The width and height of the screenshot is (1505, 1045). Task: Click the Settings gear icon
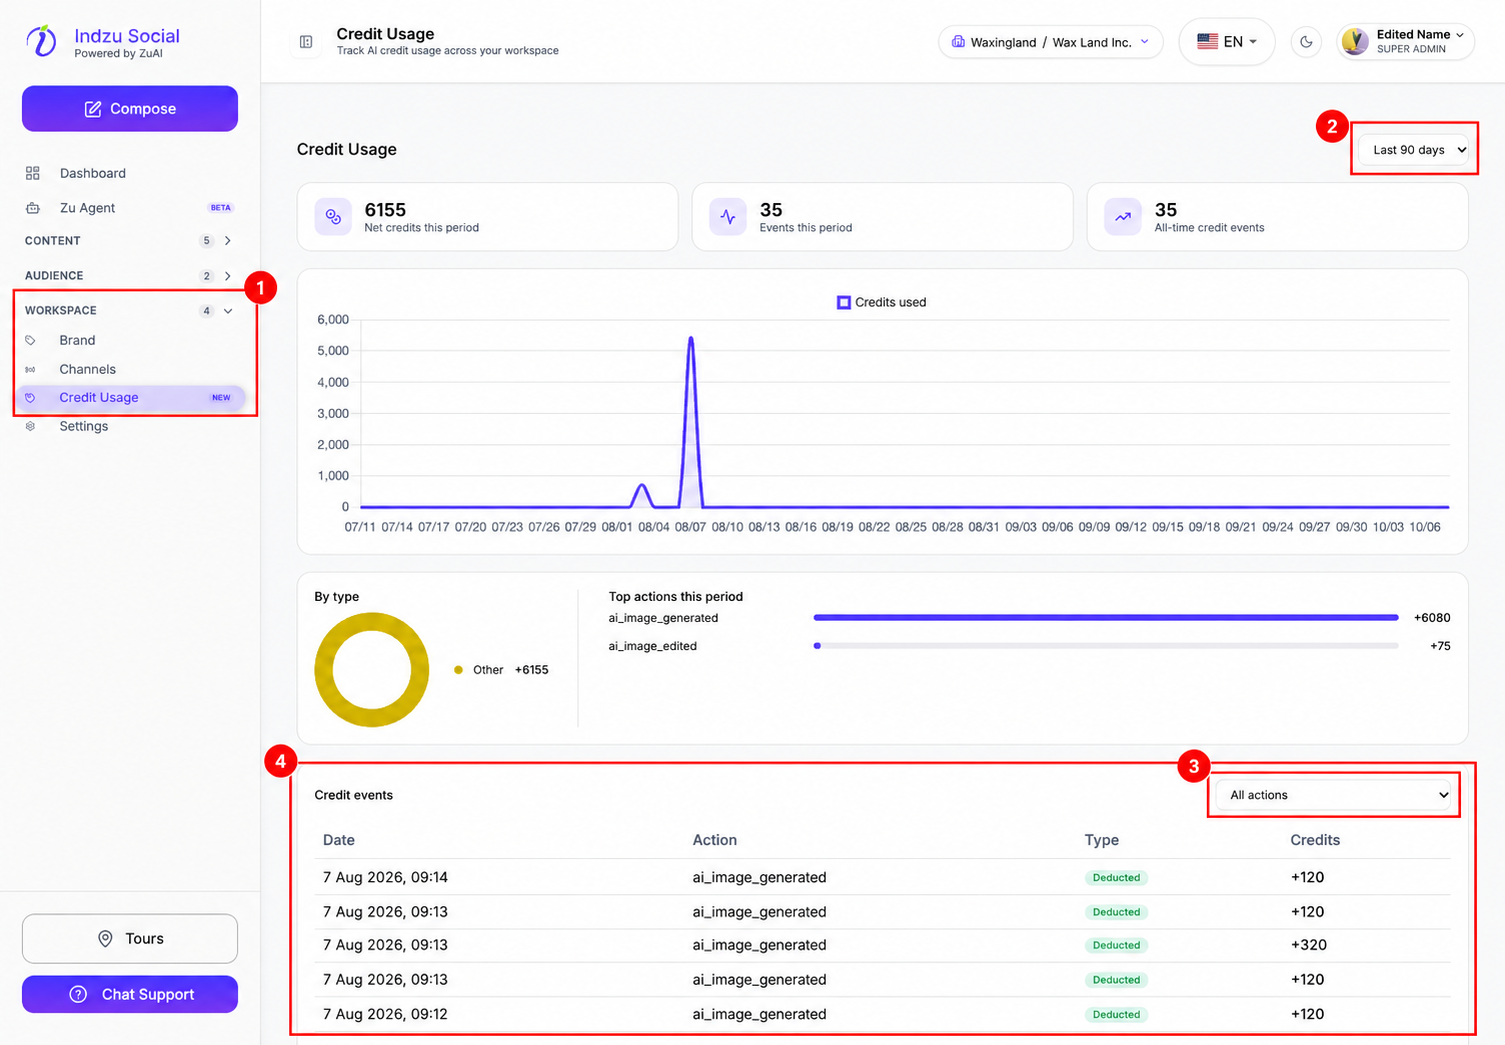[x=30, y=426]
